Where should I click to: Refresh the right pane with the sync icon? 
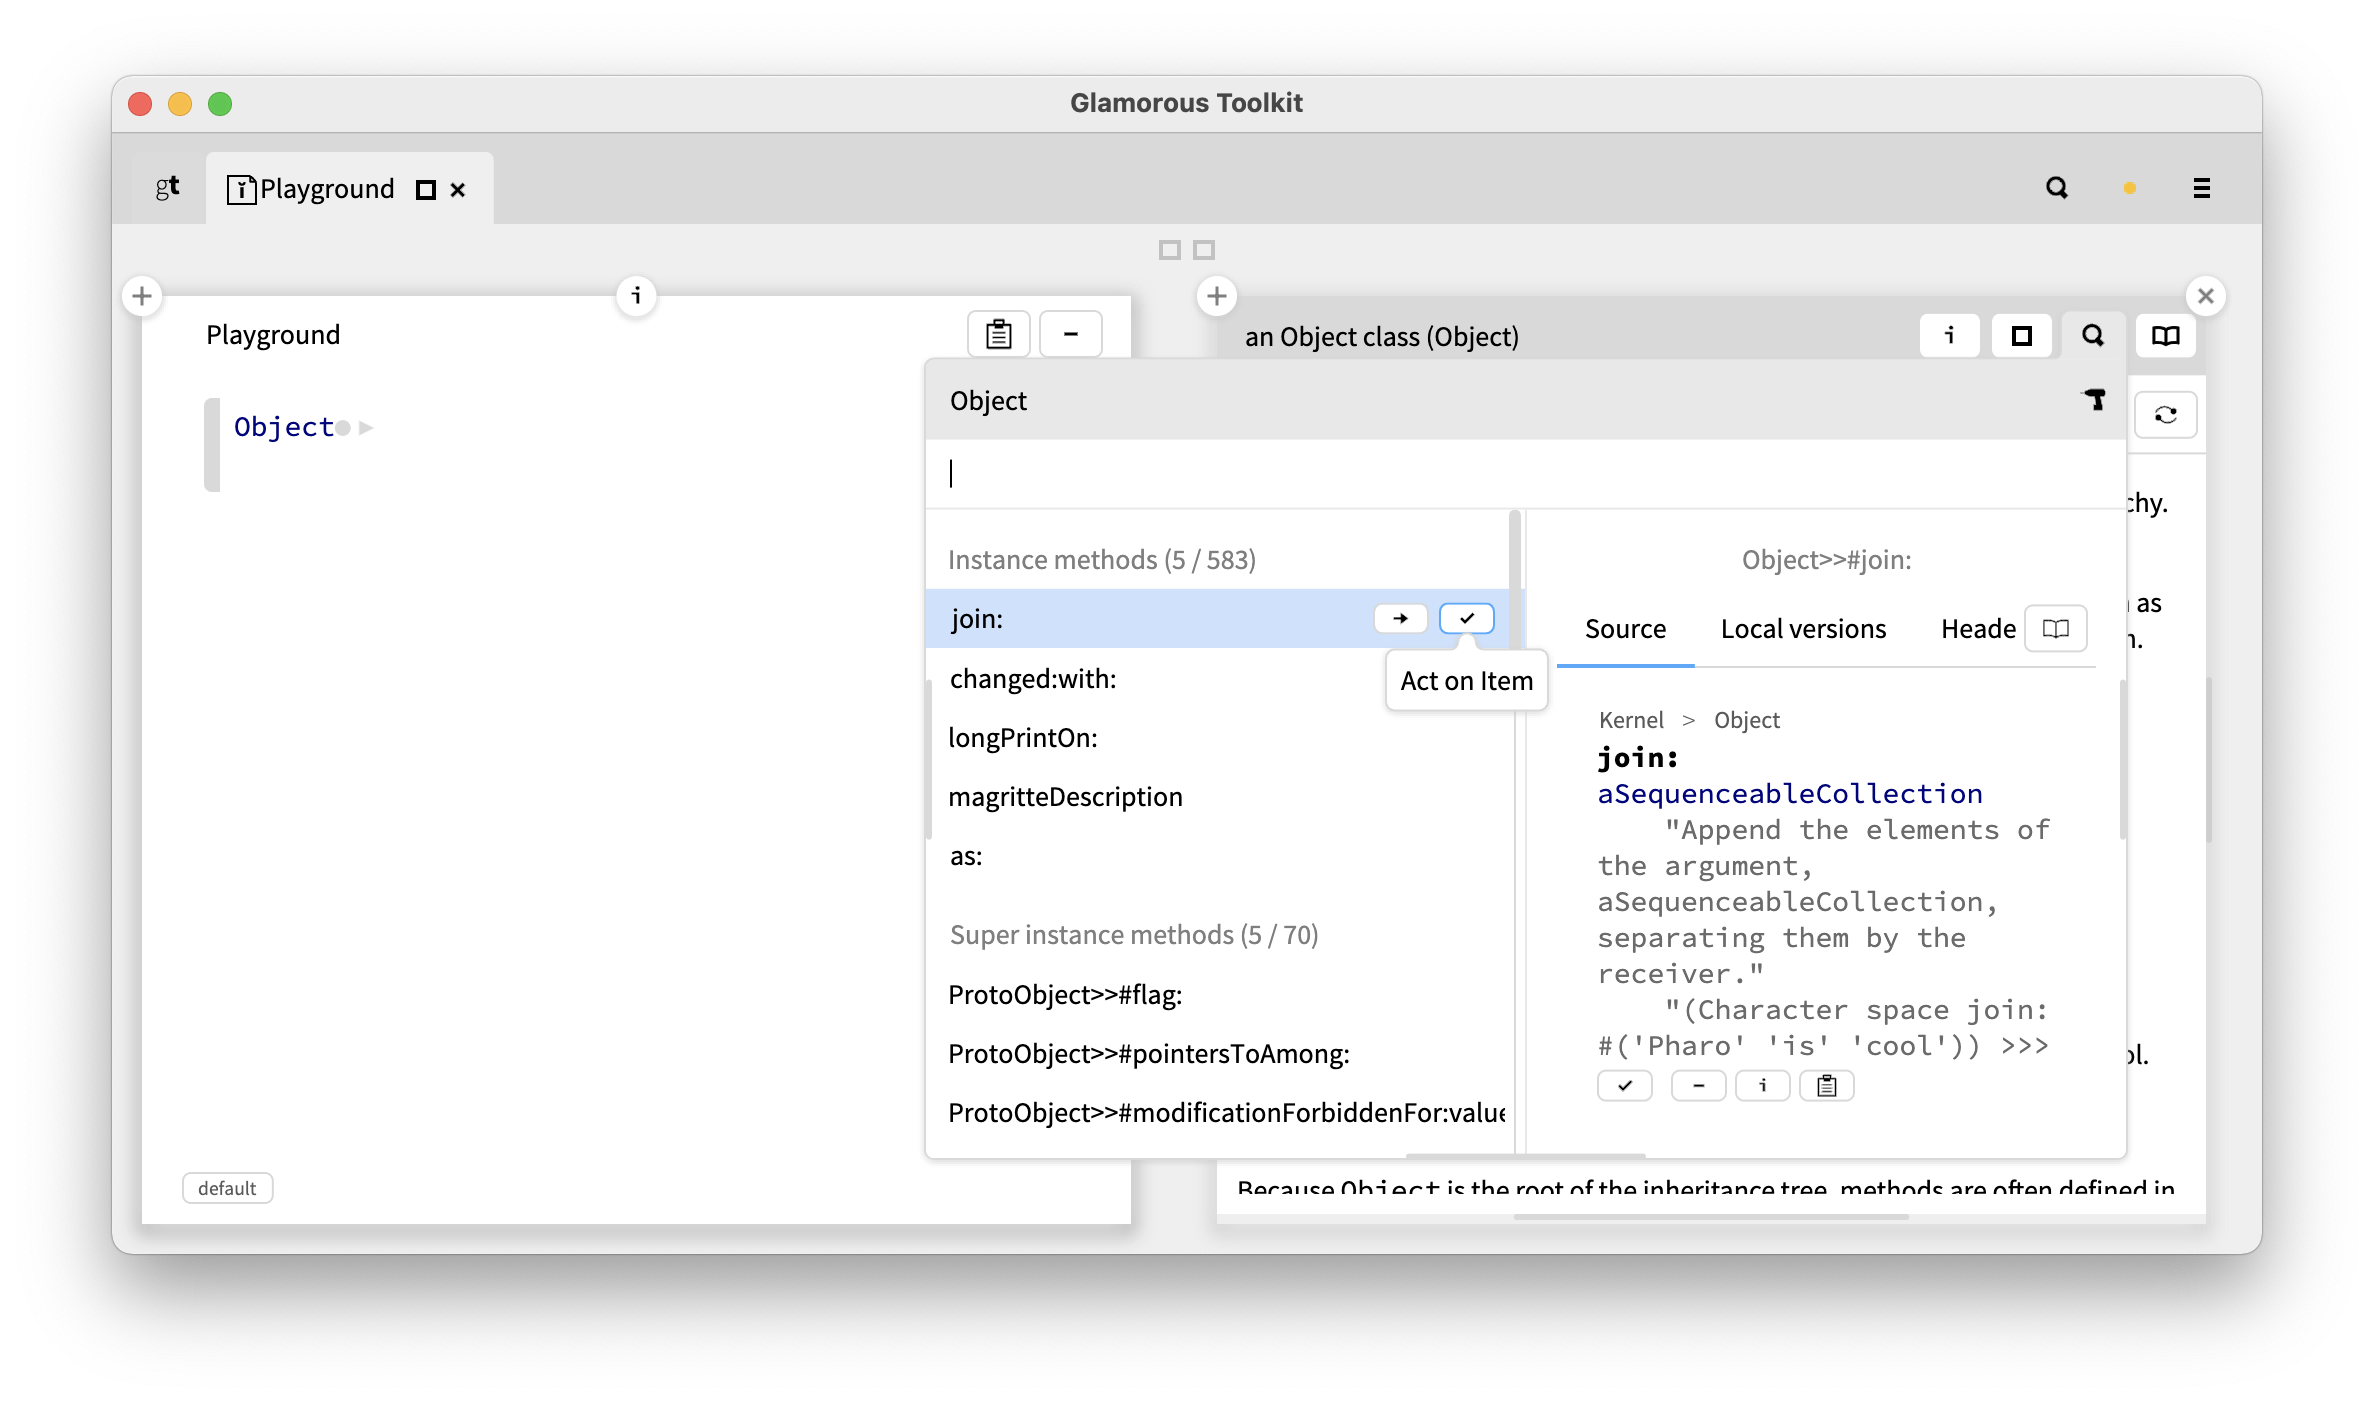coord(2165,413)
